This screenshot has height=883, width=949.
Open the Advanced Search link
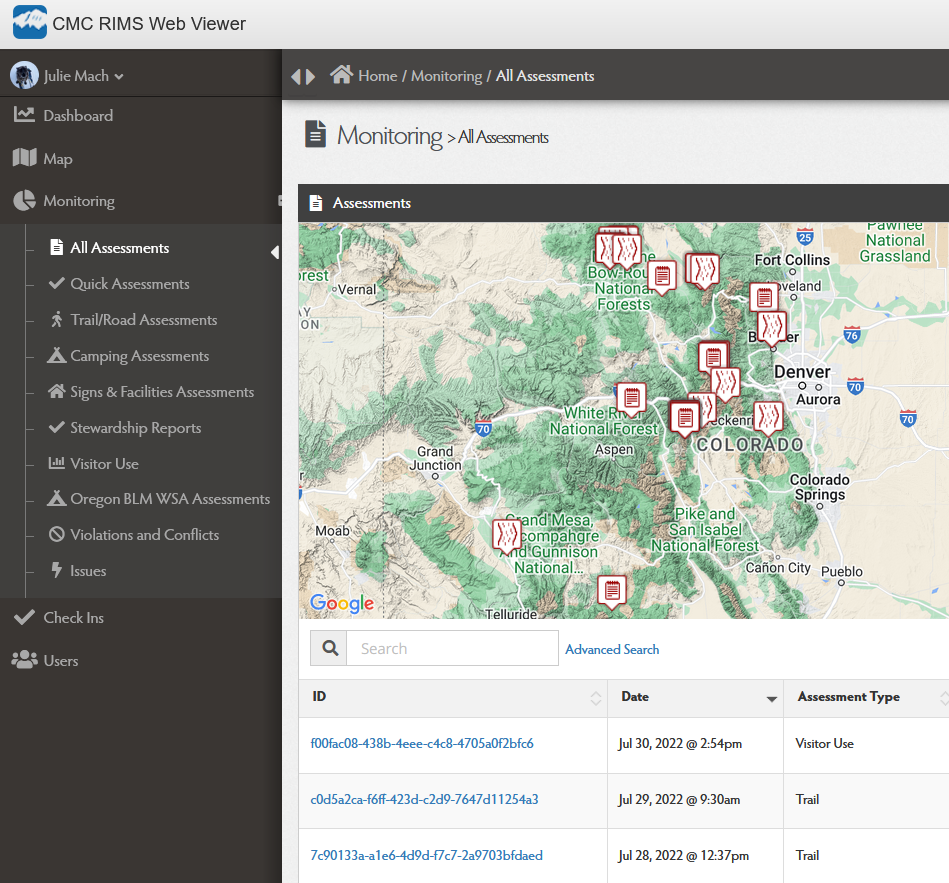(612, 649)
